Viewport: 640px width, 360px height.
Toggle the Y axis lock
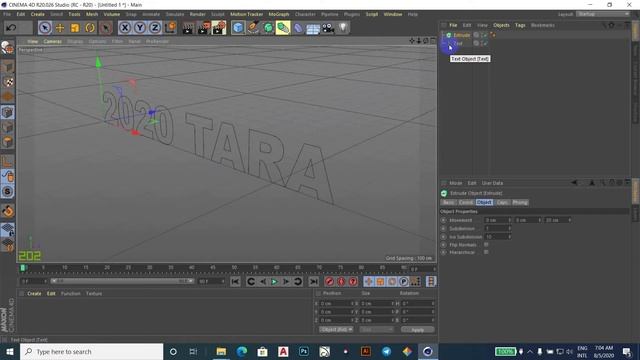[x=140, y=28]
